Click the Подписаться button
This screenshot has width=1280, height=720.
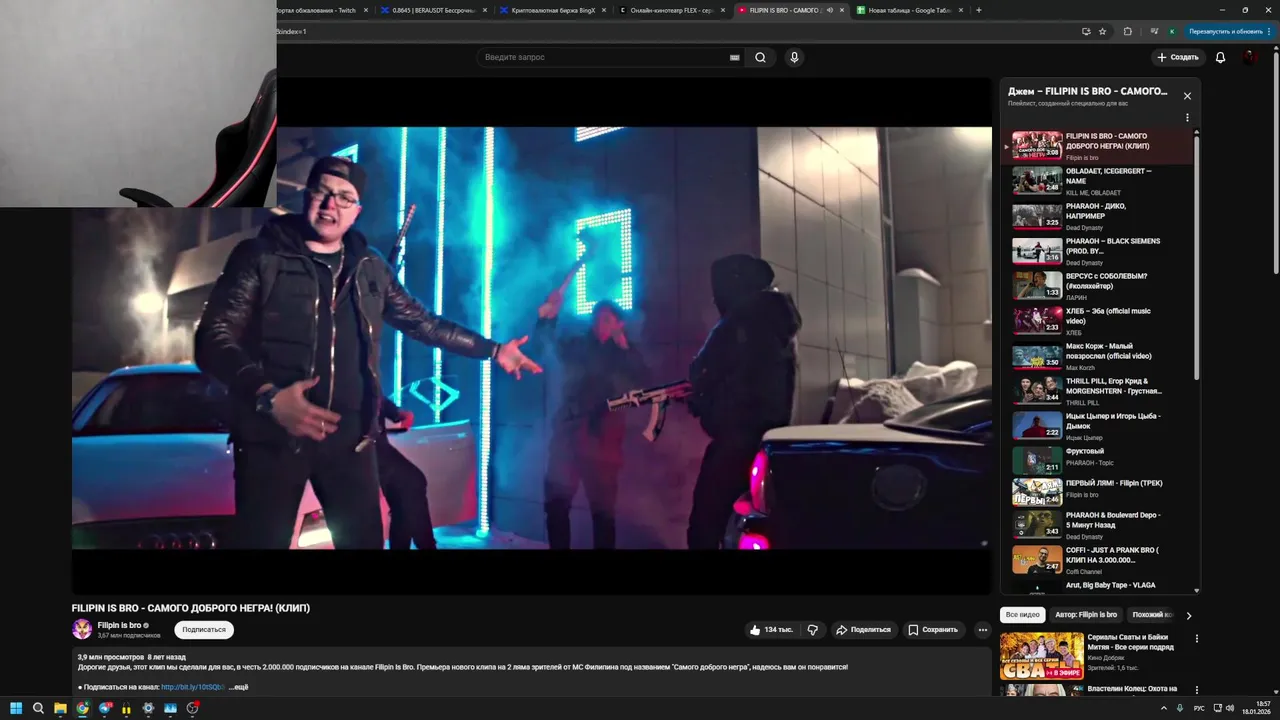pyautogui.click(x=204, y=630)
